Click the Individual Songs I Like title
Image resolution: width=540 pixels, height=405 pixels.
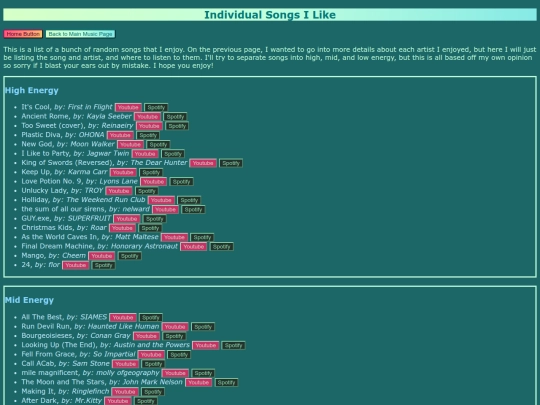(x=270, y=15)
